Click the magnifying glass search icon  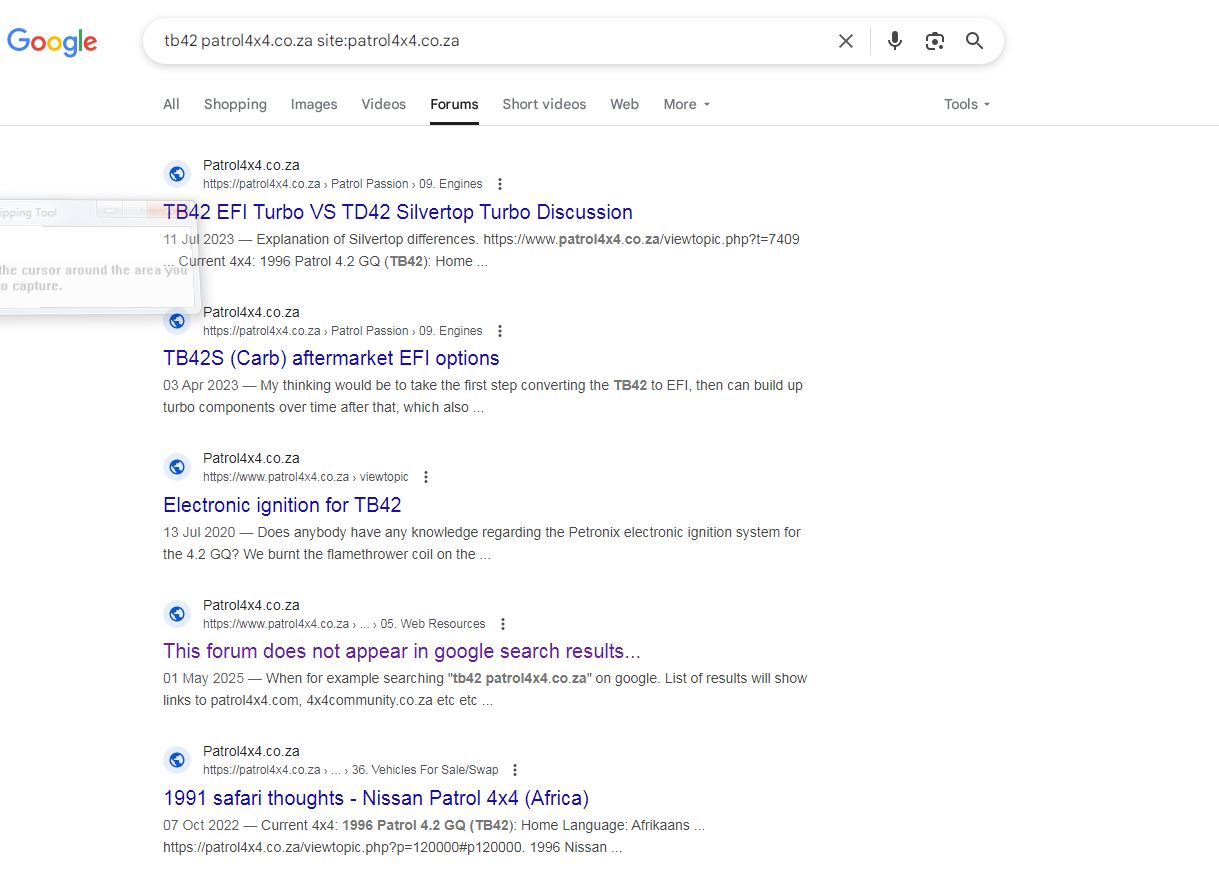click(x=974, y=41)
